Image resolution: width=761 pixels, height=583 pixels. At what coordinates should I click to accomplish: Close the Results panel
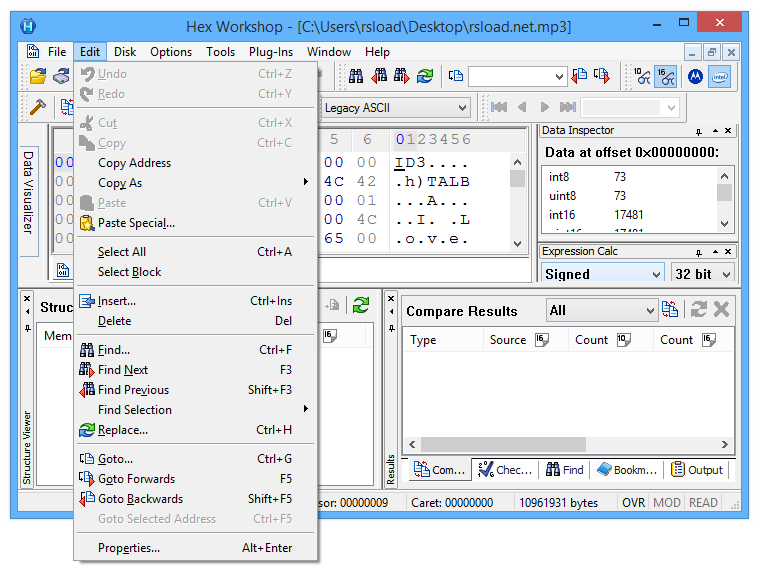click(x=391, y=299)
